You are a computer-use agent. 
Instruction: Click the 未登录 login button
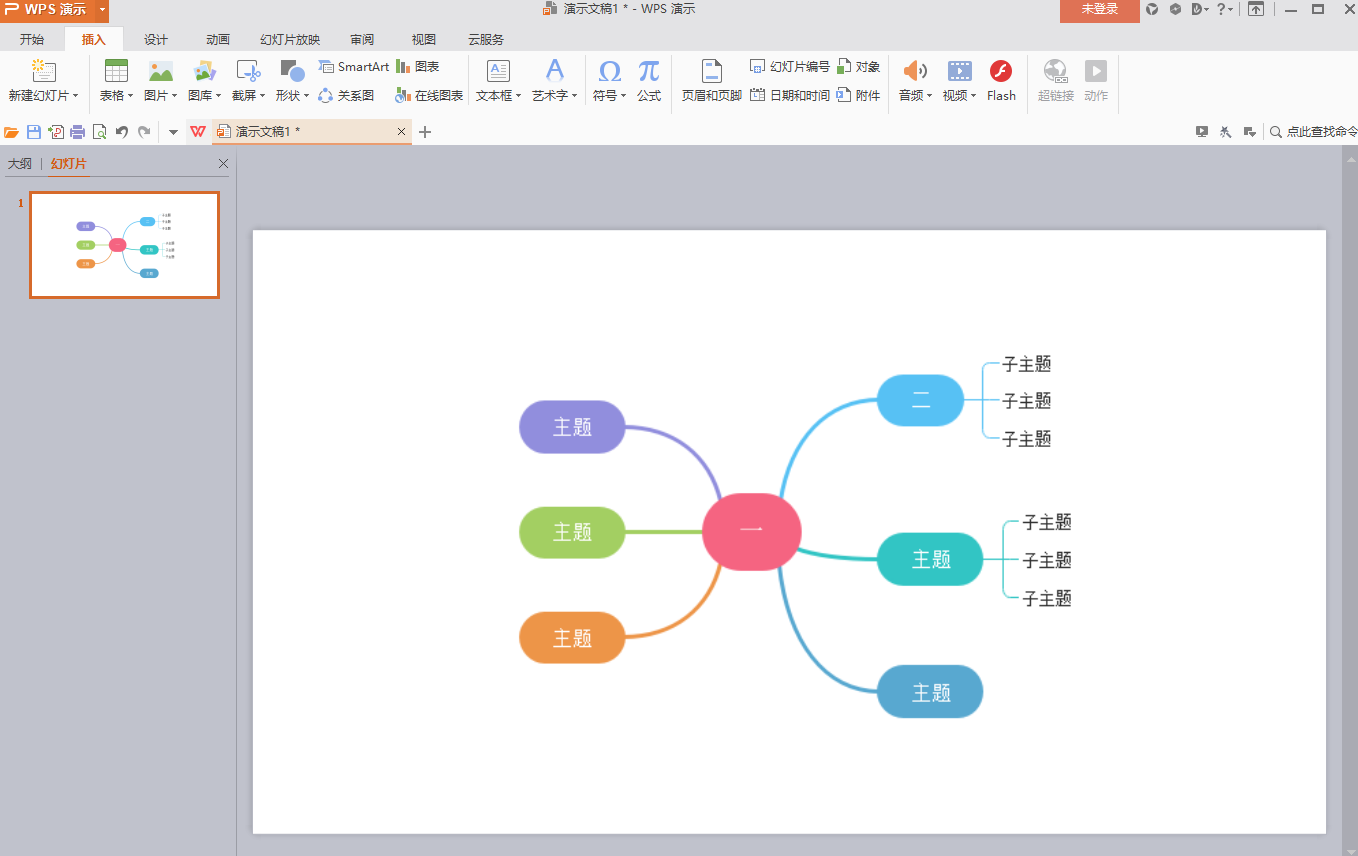[1100, 10]
